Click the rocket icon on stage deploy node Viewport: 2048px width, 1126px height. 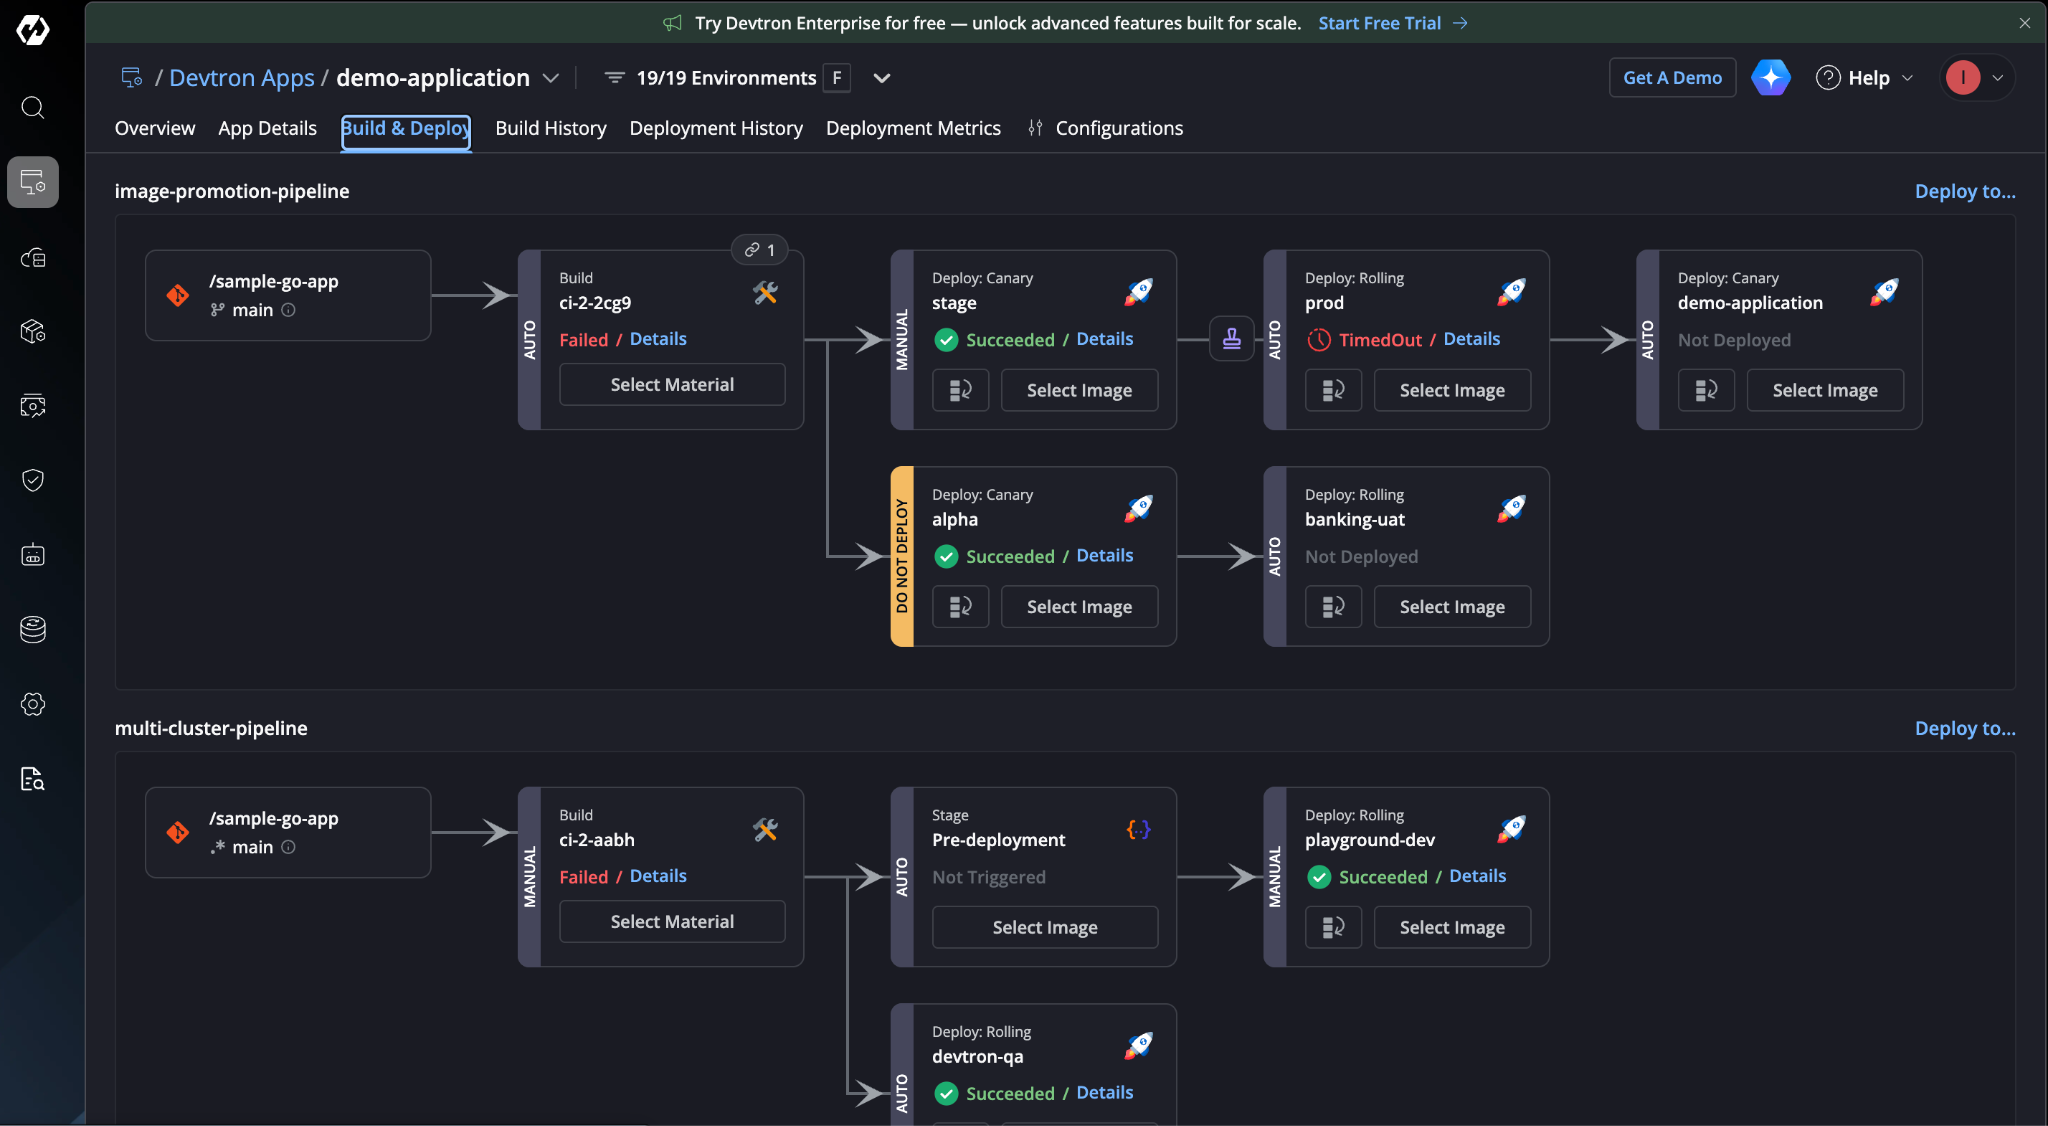coord(1138,292)
